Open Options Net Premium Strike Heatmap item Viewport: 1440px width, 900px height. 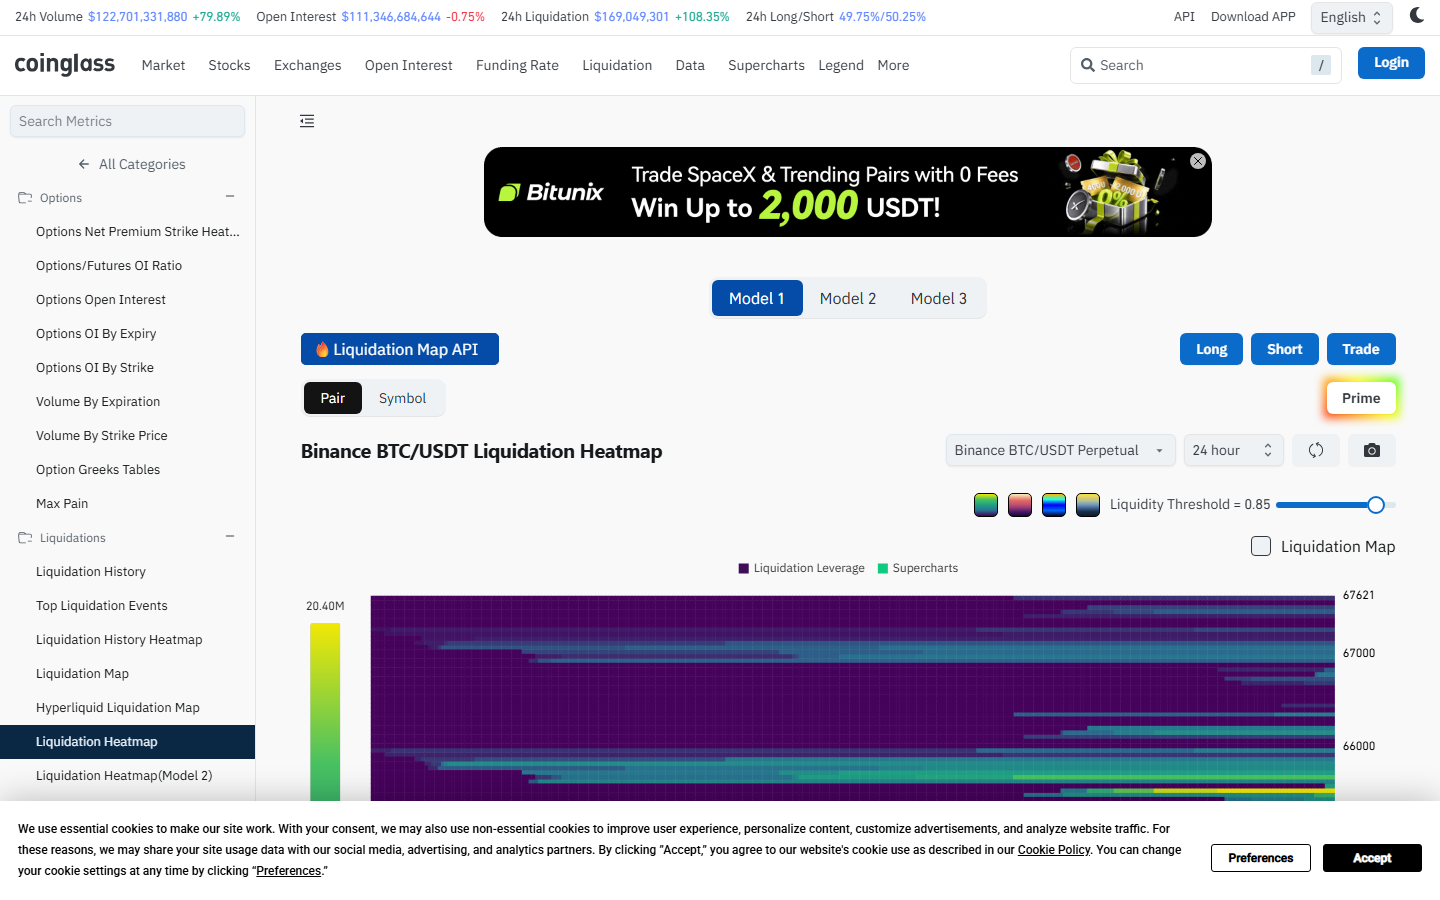pos(138,232)
